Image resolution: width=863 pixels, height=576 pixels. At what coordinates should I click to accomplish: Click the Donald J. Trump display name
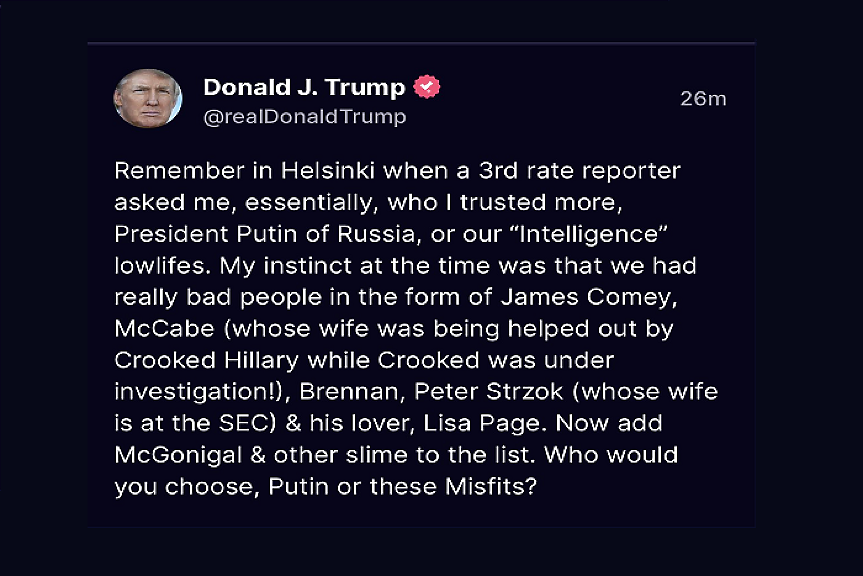point(304,87)
